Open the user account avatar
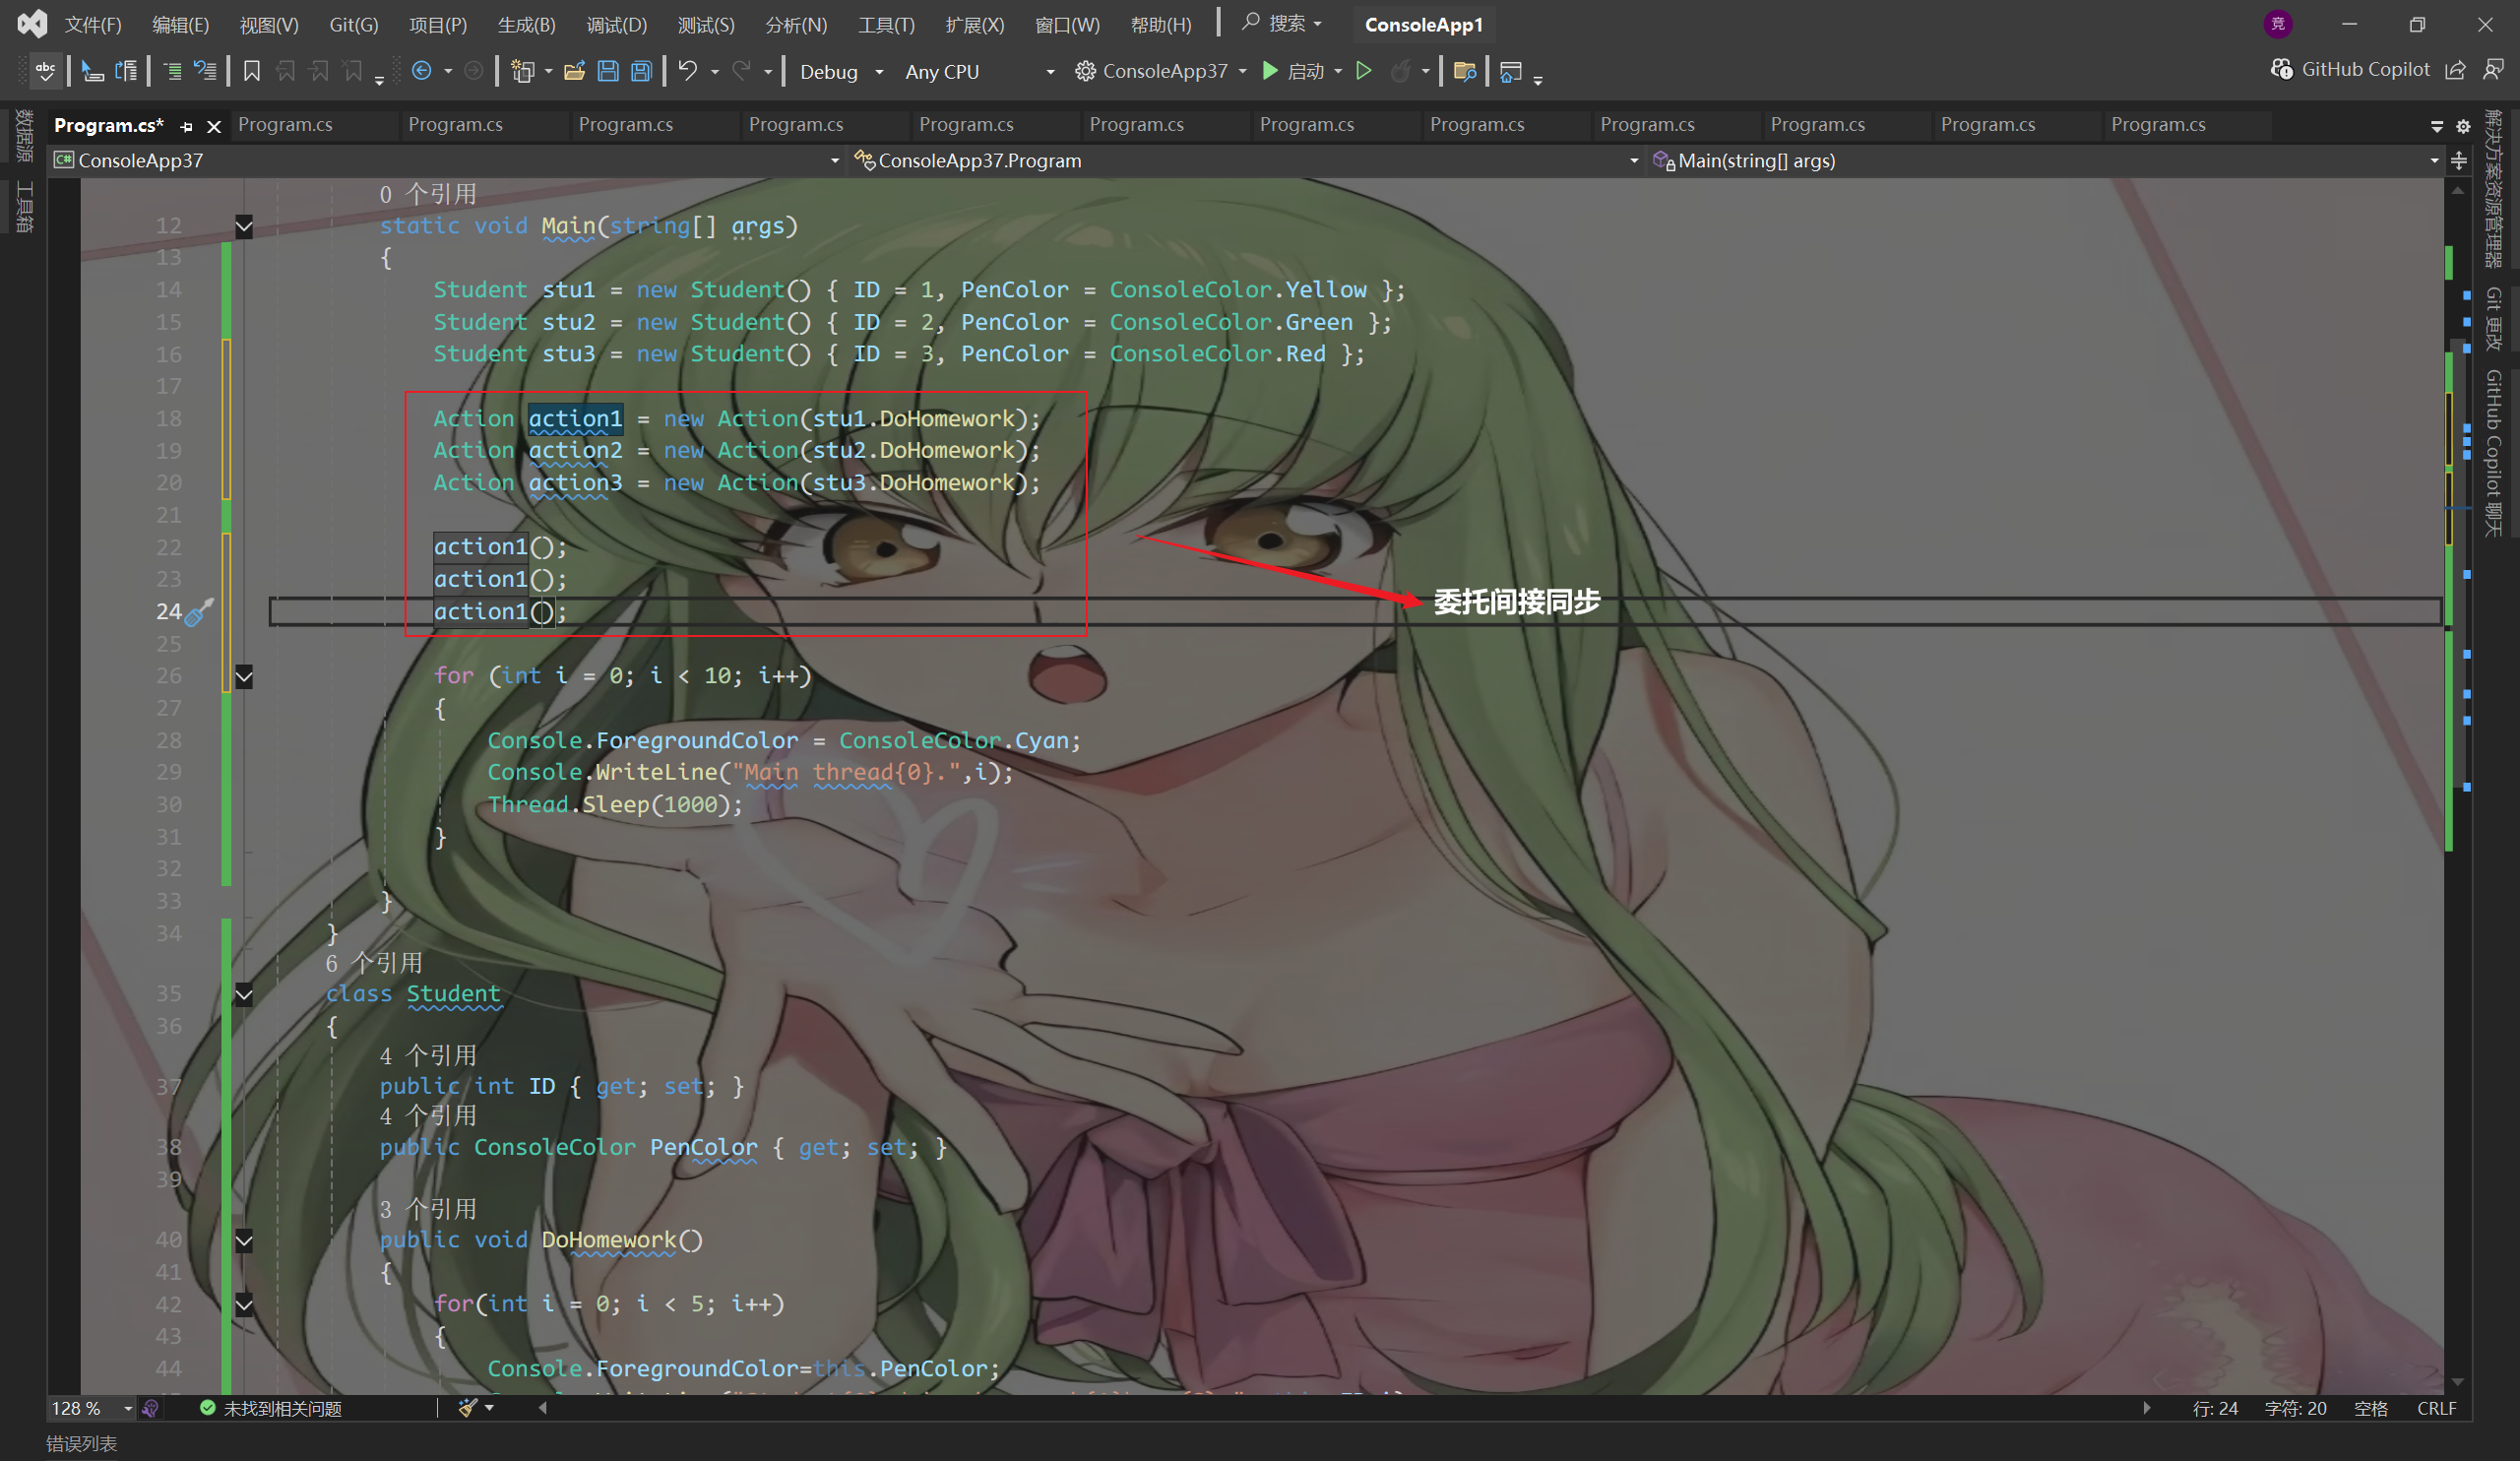Image resolution: width=2520 pixels, height=1461 pixels. (x=2278, y=24)
